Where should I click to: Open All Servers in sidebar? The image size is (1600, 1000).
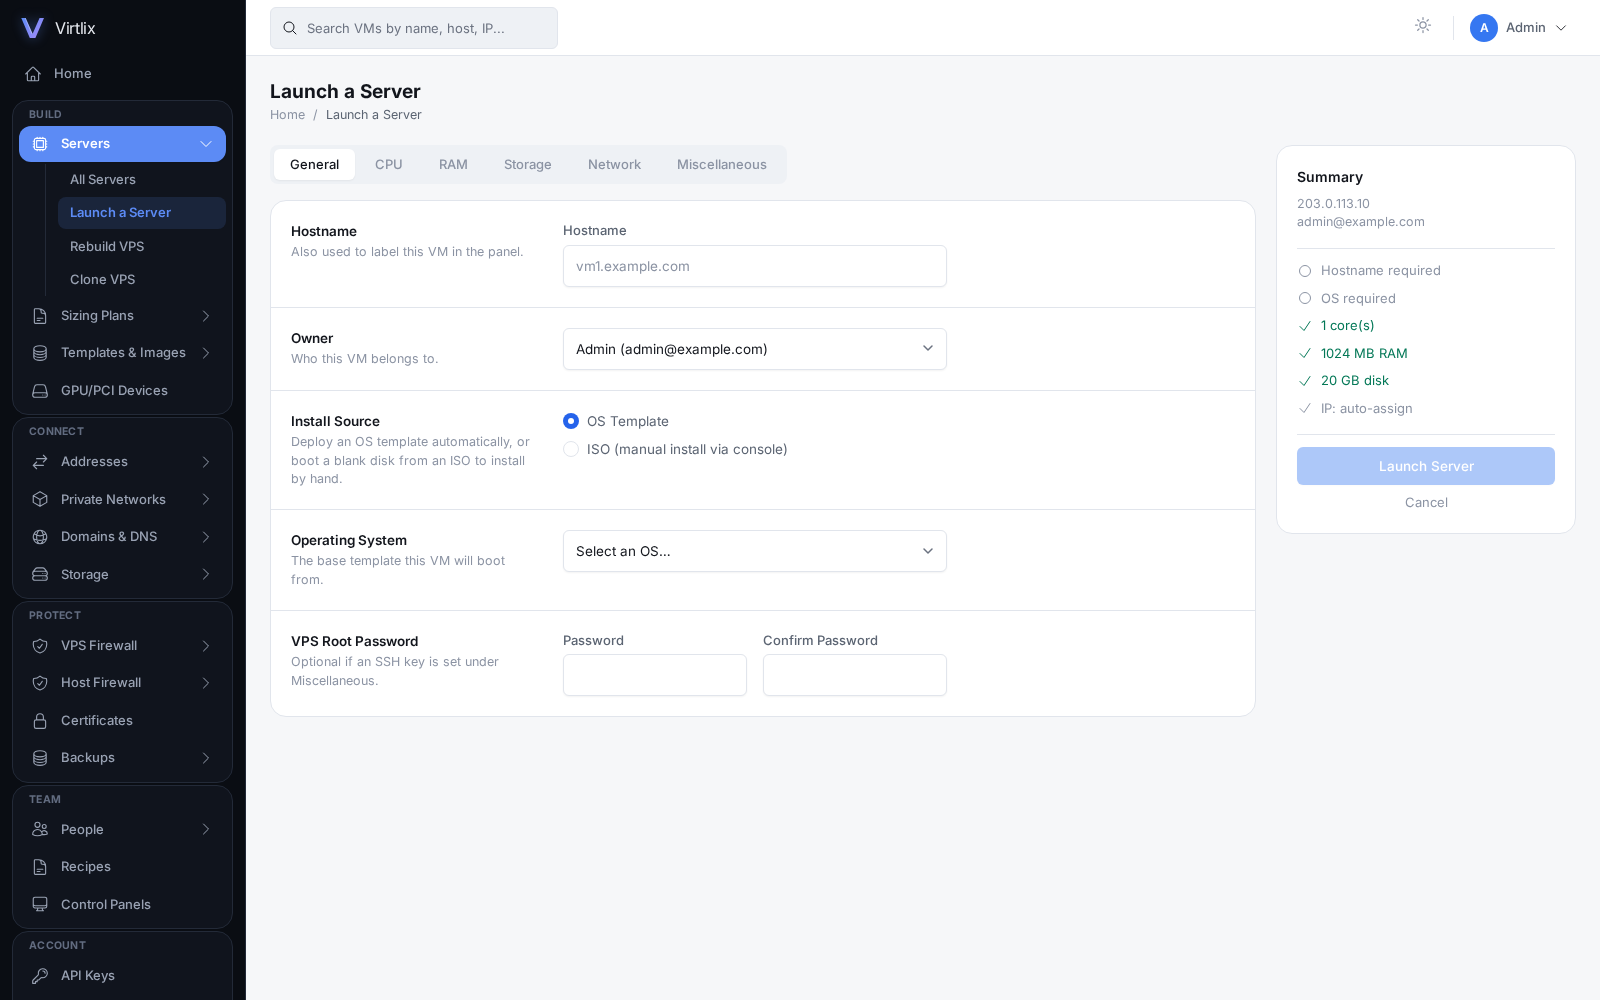pos(142,180)
